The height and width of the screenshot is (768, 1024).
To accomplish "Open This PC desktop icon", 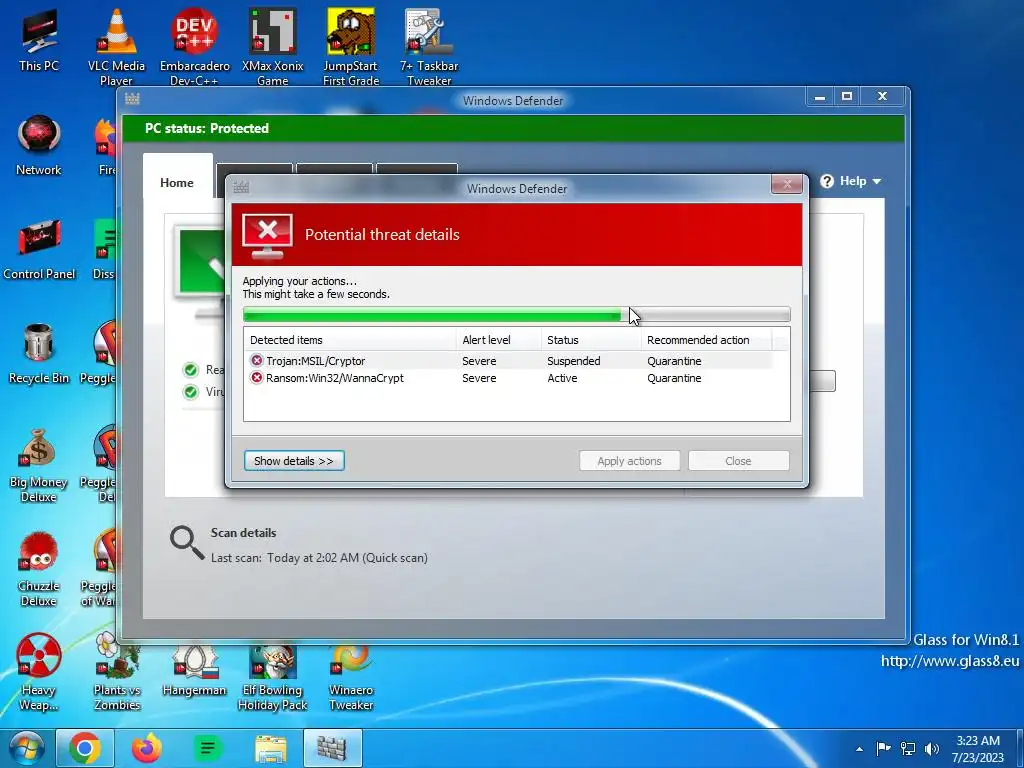I will 39,40.
